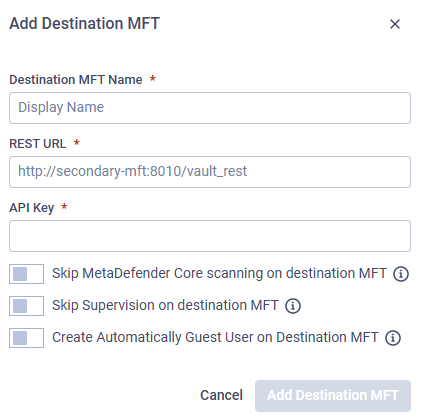Click the red asterisk beside API Key
This screenshot has height=418, width=421.
(x=64, y=207)
